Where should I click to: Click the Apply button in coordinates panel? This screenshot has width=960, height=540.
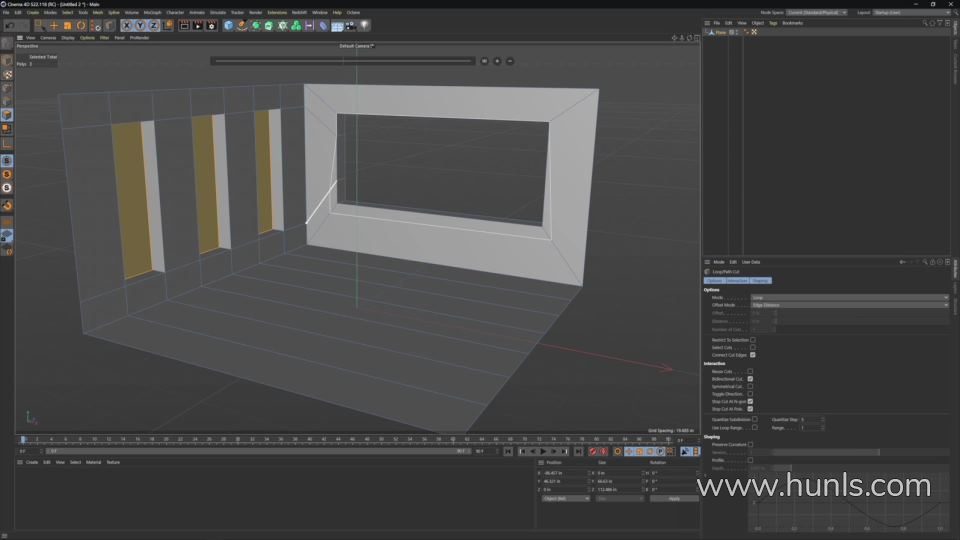674,498
